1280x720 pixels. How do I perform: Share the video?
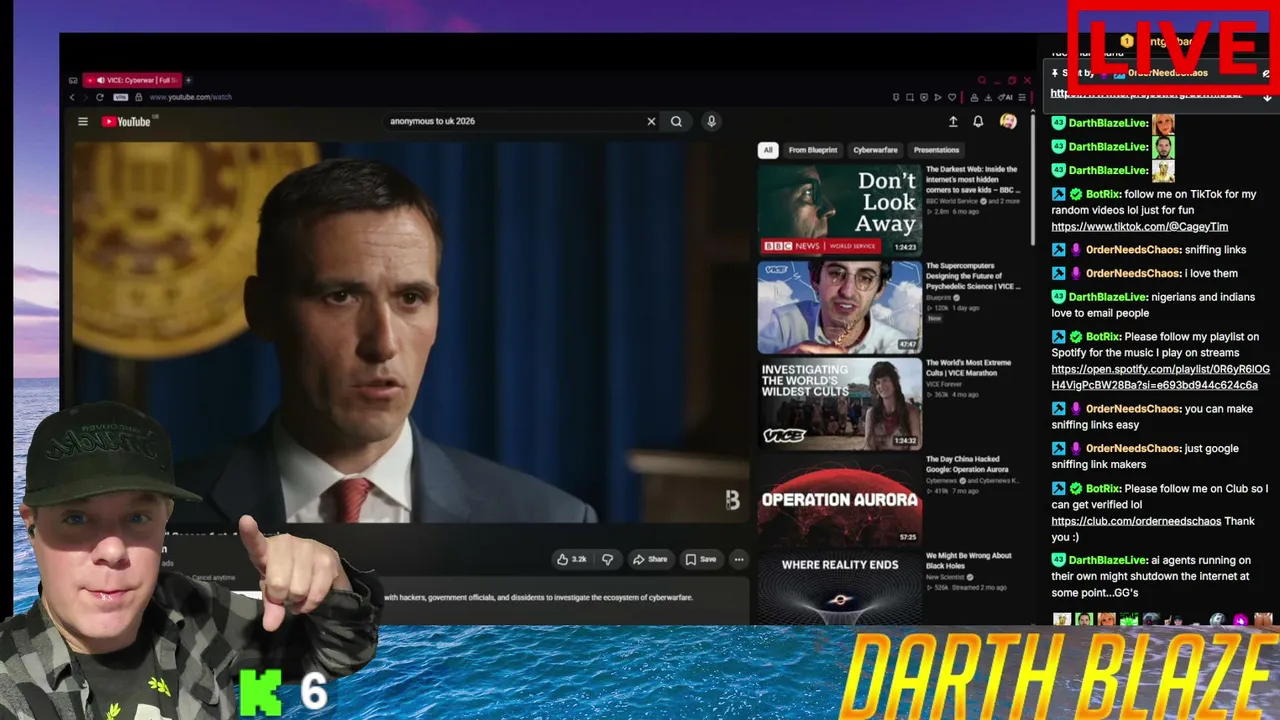click(650, 559)
